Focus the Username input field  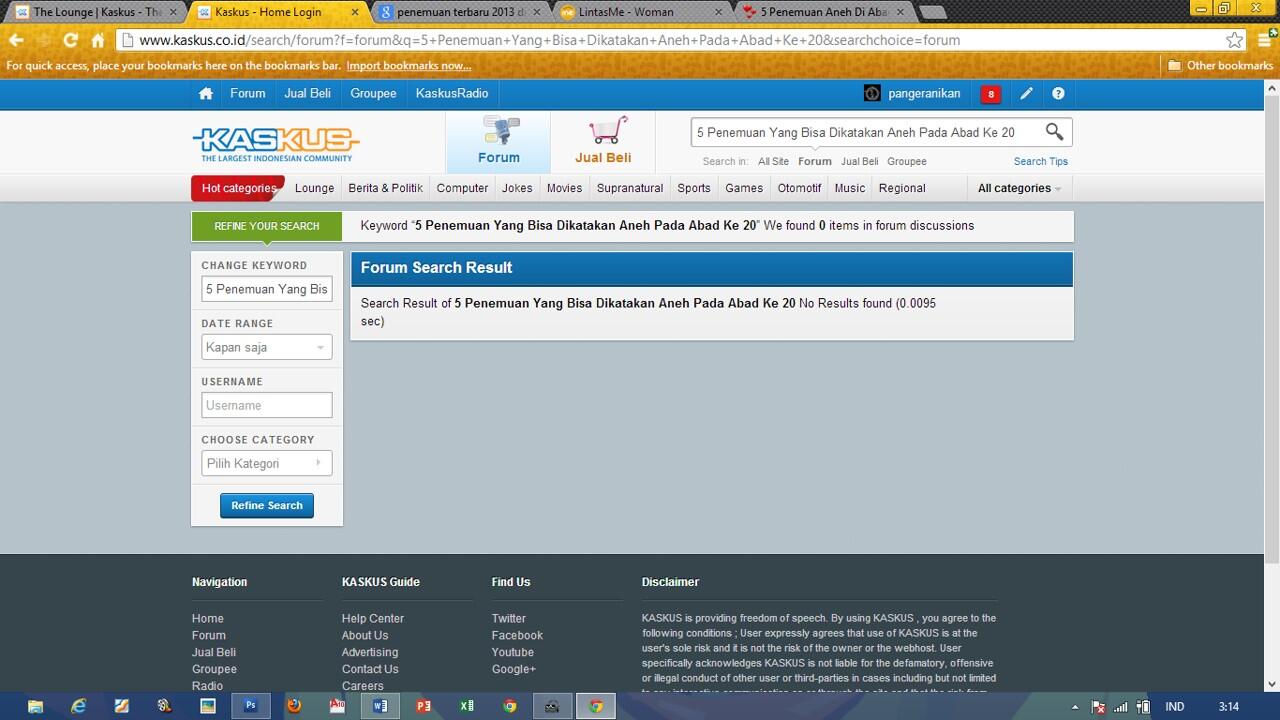(266, 405)
